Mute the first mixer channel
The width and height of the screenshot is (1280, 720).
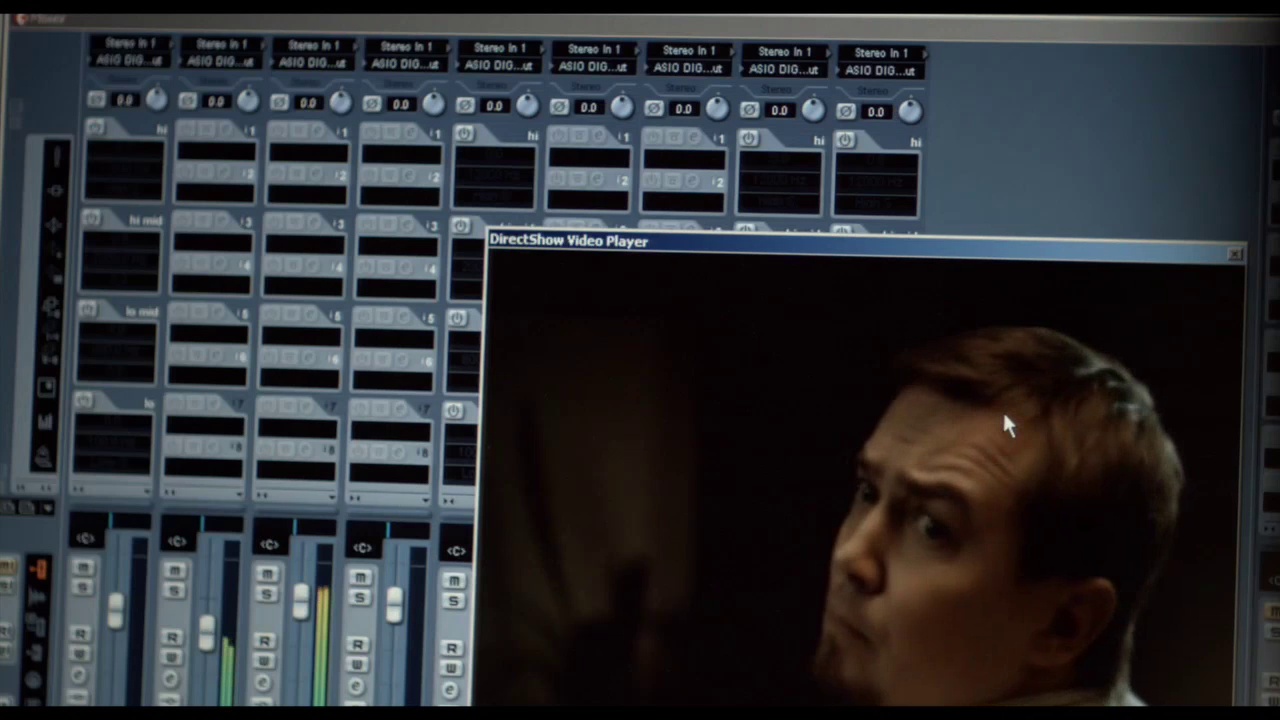pyautogui.click(x=83, y=567)
